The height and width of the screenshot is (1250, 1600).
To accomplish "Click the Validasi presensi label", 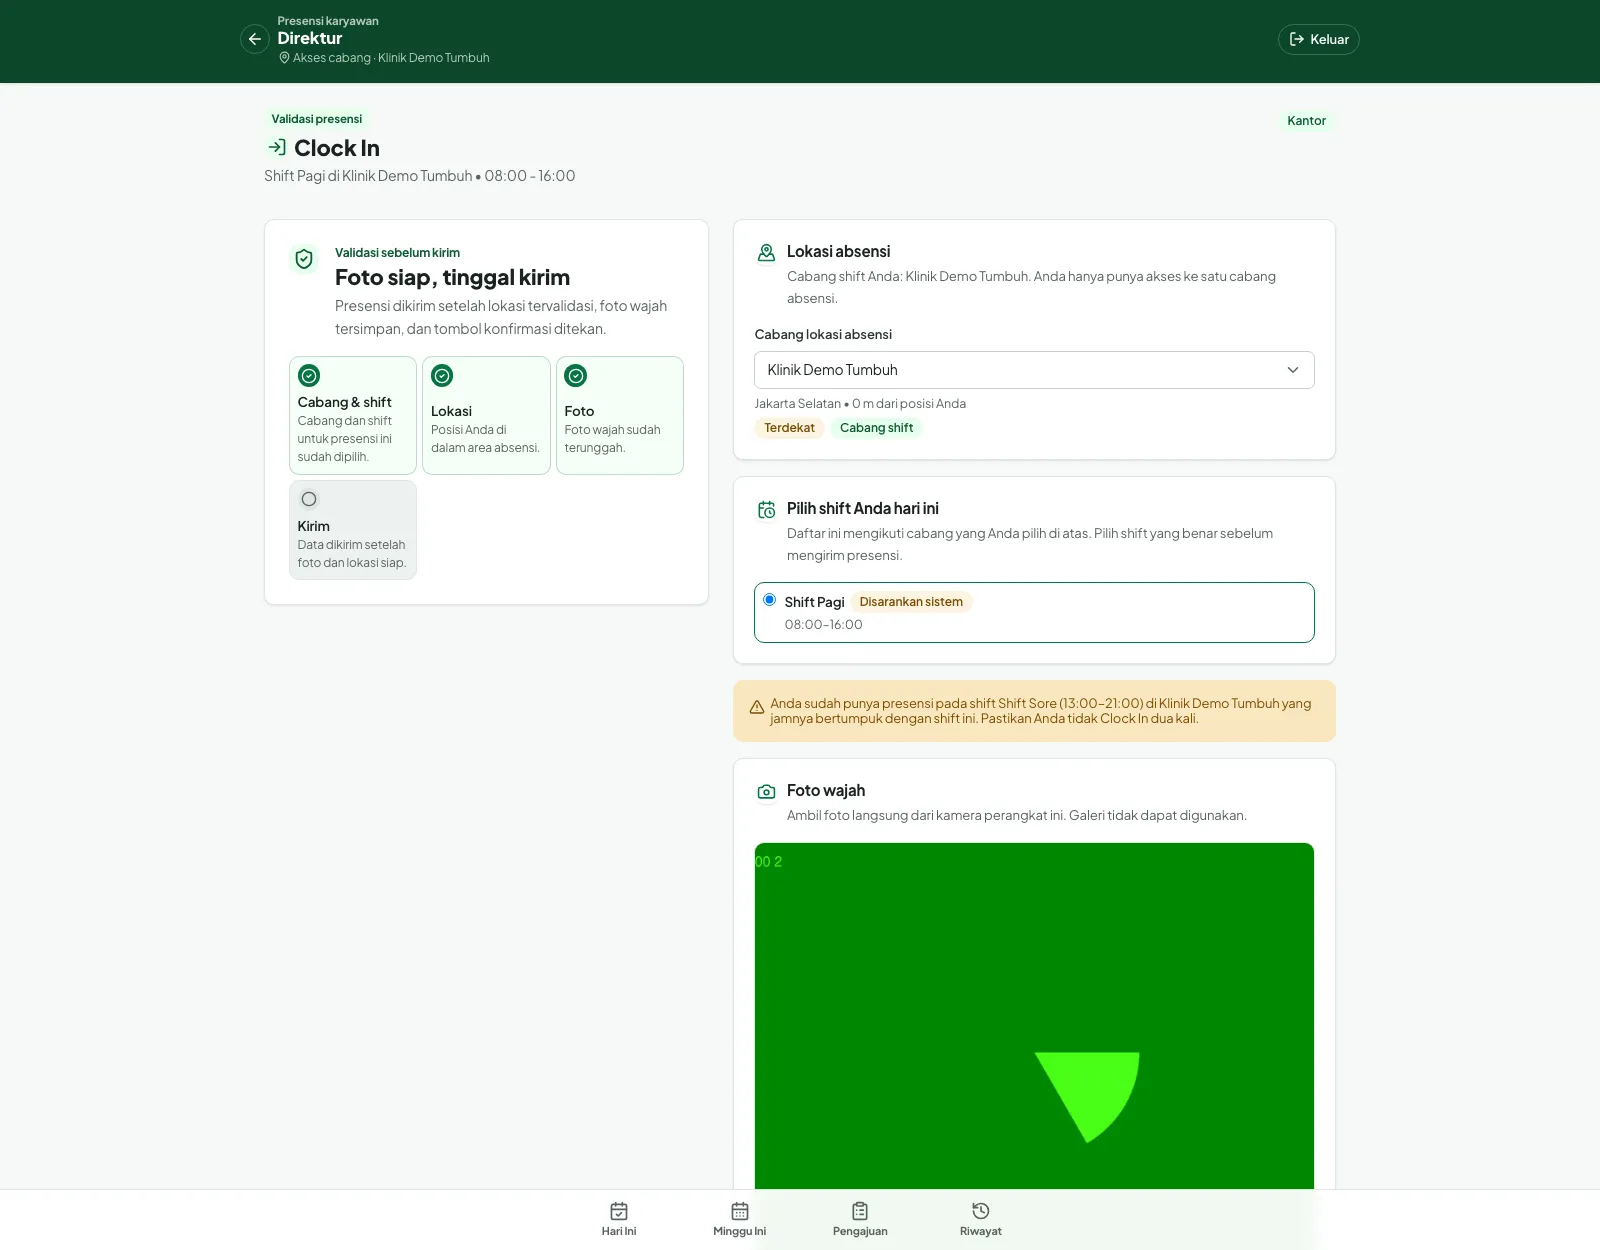I will (x=316, y=119).
